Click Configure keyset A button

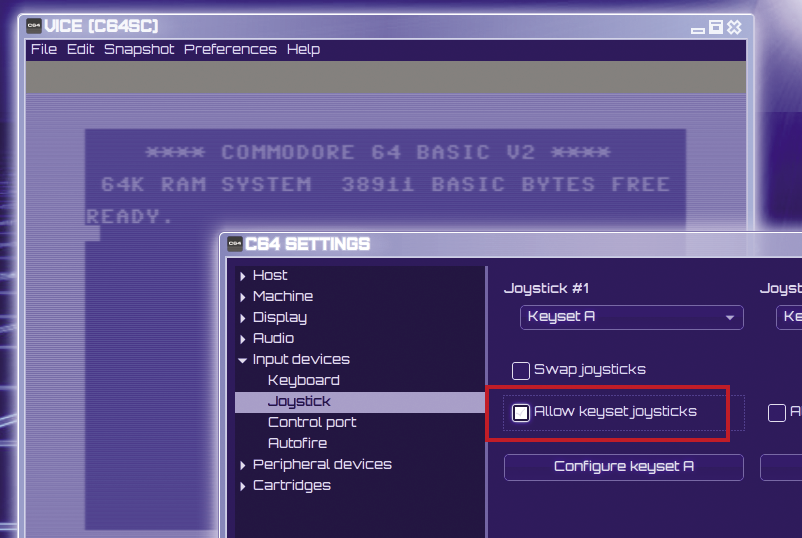click(x=623, y=467)
